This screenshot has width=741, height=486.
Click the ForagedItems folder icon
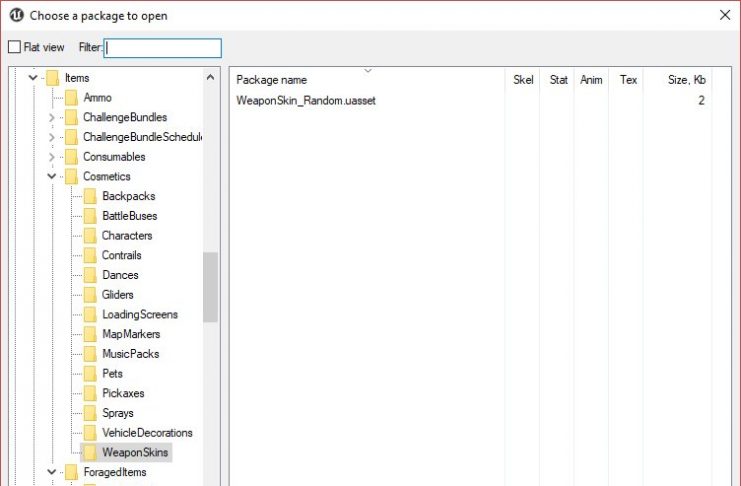[x=71, y=472]
